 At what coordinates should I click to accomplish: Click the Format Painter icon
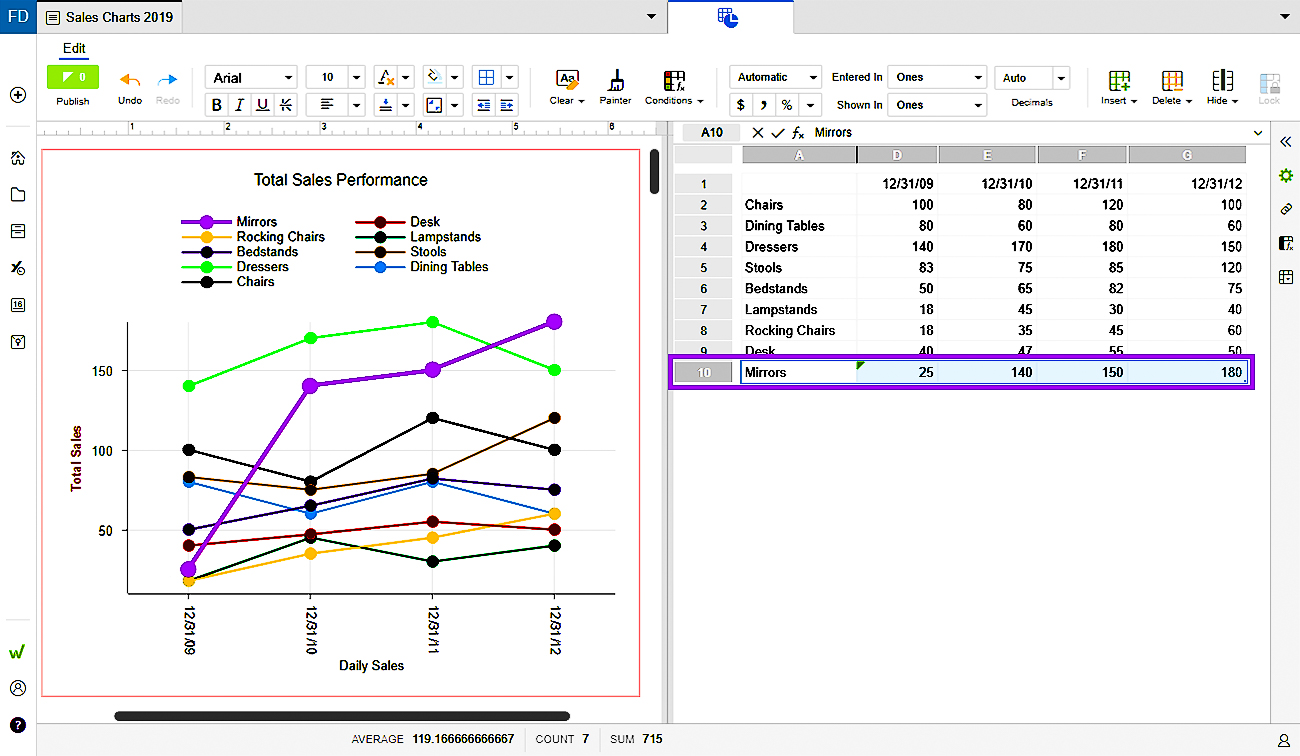615,81
